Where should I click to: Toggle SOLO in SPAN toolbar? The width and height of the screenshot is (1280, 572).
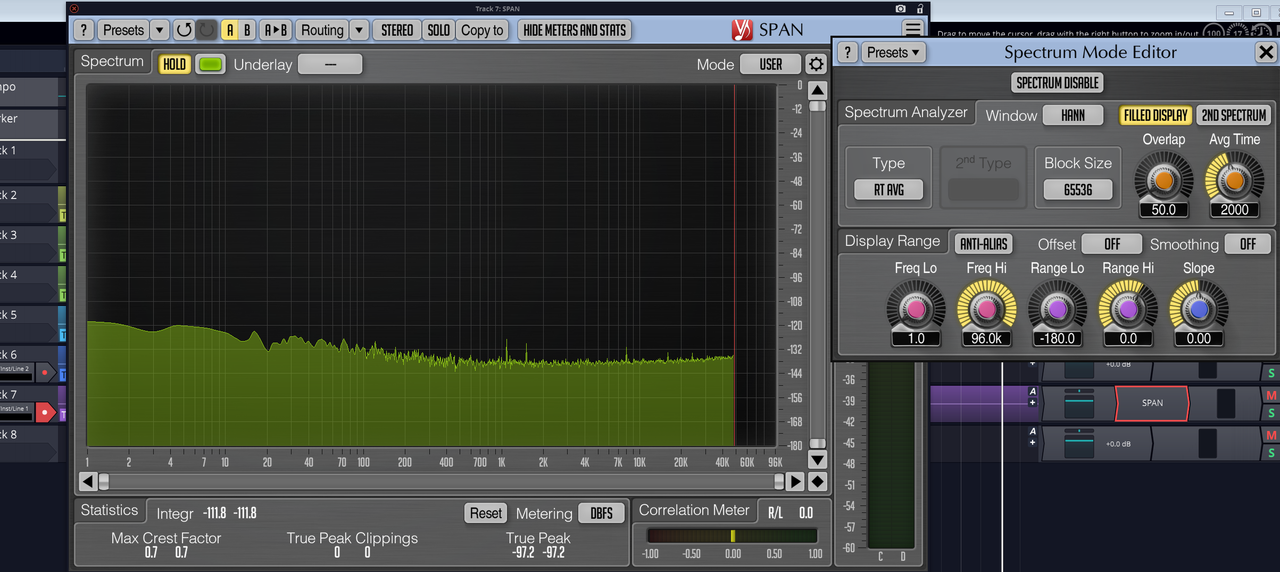439,30
